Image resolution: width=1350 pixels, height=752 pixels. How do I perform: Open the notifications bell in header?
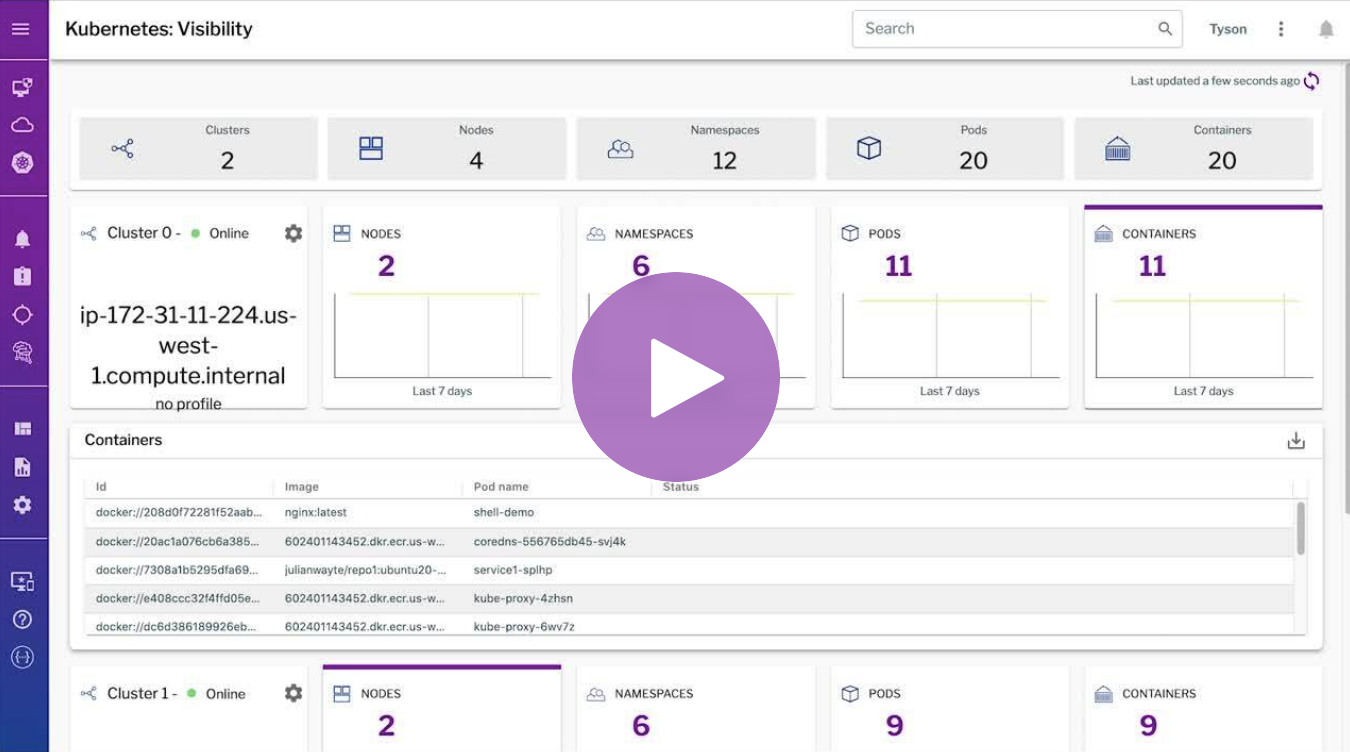tap(1326, 29)
